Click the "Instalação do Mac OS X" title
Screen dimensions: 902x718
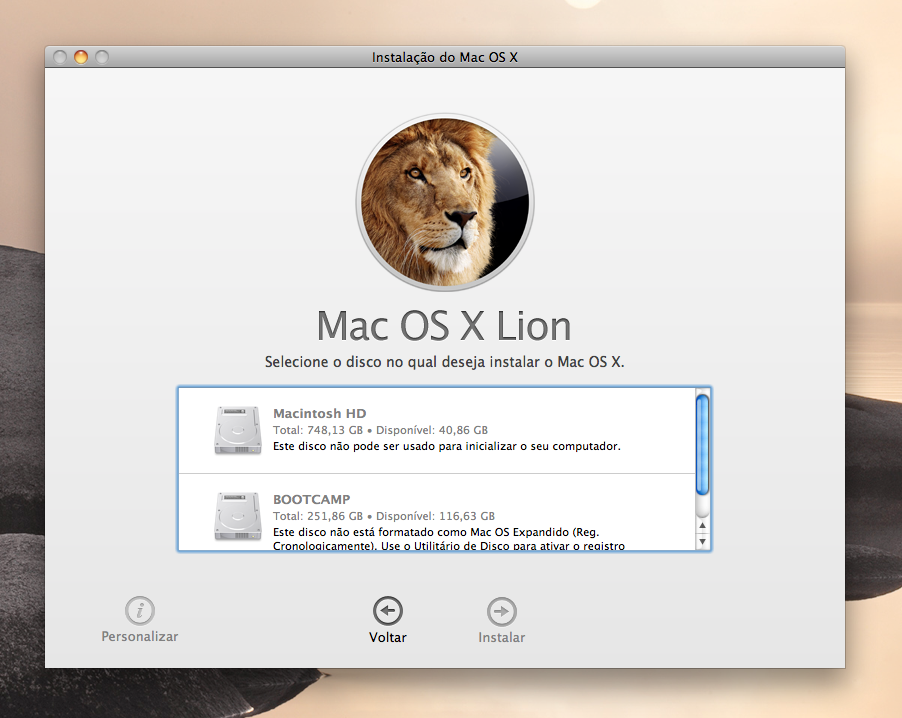[x=445, y=58]
